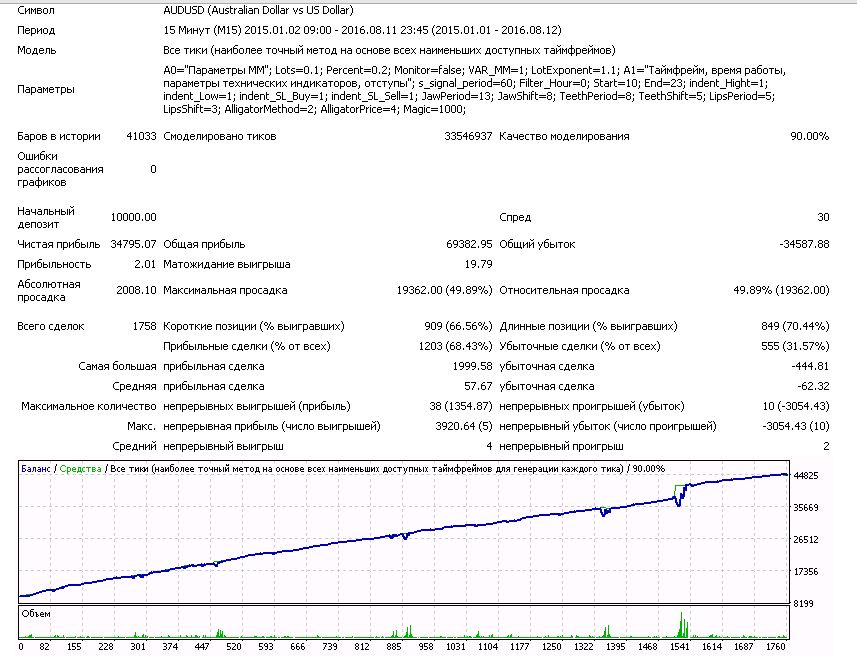The image size is (857, 656).
Task: Click modelling quality value 90.00%
Action: tap(809, 136)
